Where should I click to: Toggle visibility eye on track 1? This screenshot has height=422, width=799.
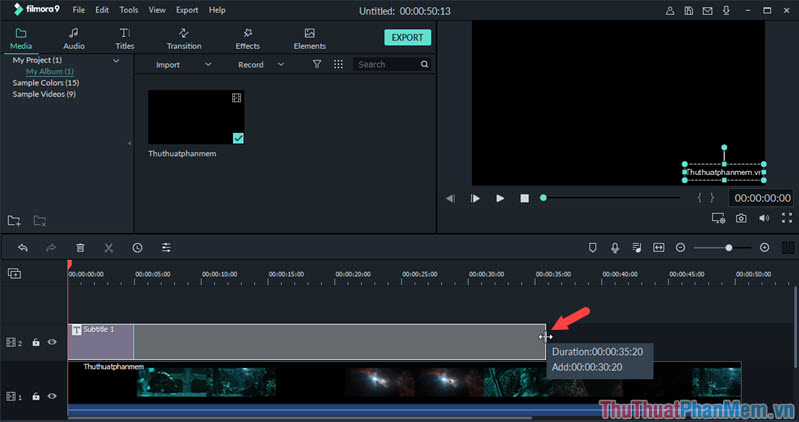[x=52, y=396]
